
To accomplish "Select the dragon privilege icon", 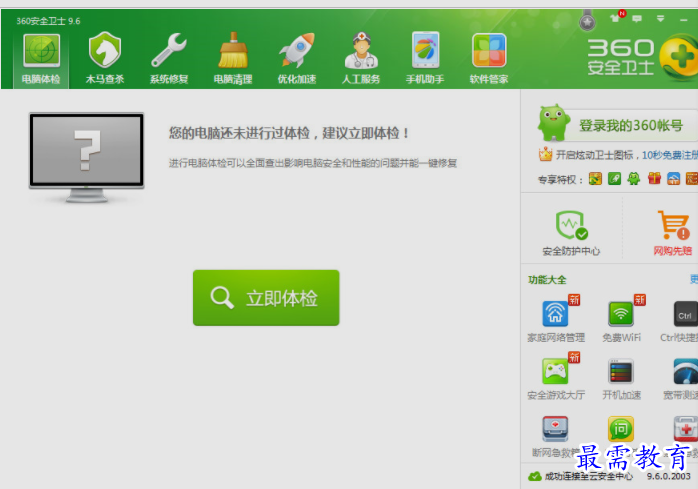I will click(x=595, y=179).
